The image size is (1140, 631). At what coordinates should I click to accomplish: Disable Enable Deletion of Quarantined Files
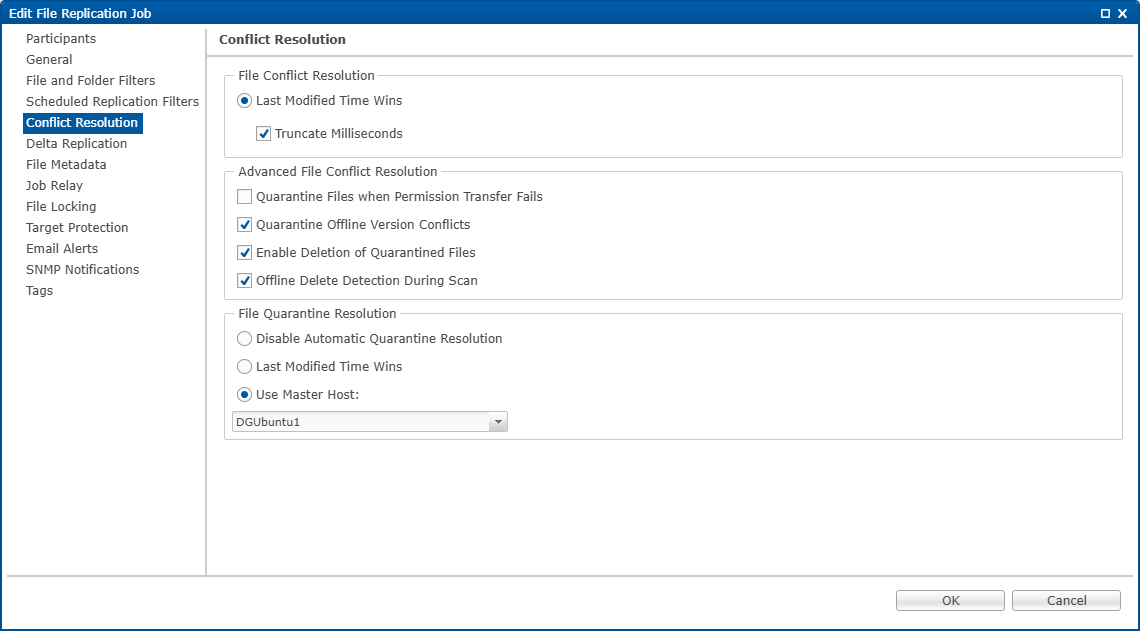point(245,253)
